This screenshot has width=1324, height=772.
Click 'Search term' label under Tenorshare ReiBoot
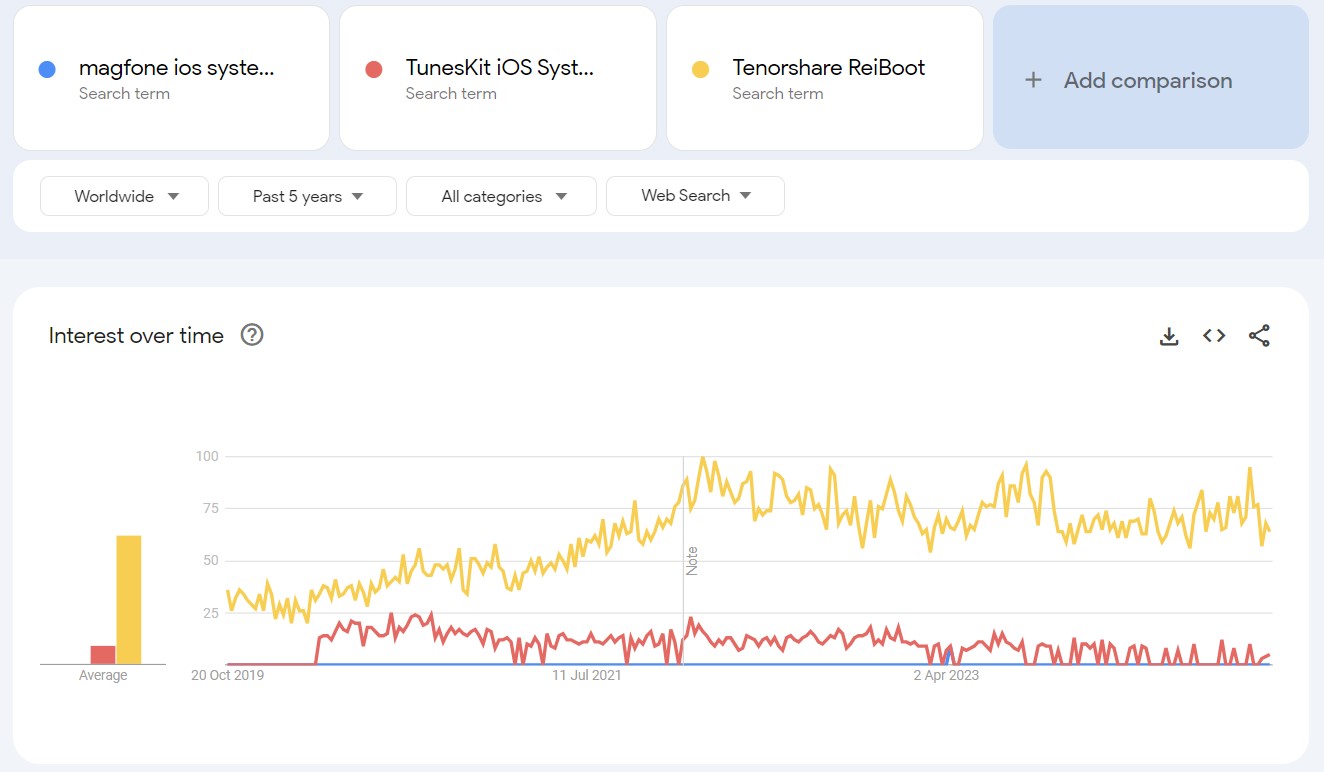click(x=778, y=94)
